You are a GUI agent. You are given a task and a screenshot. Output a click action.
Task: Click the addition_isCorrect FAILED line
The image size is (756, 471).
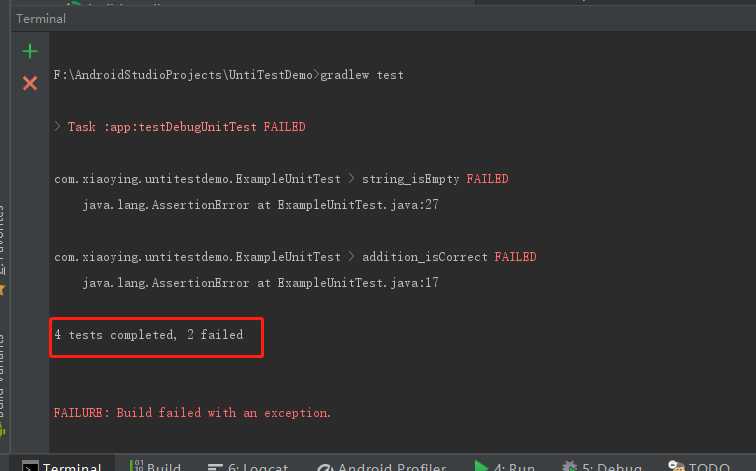(x=295, y=257)
